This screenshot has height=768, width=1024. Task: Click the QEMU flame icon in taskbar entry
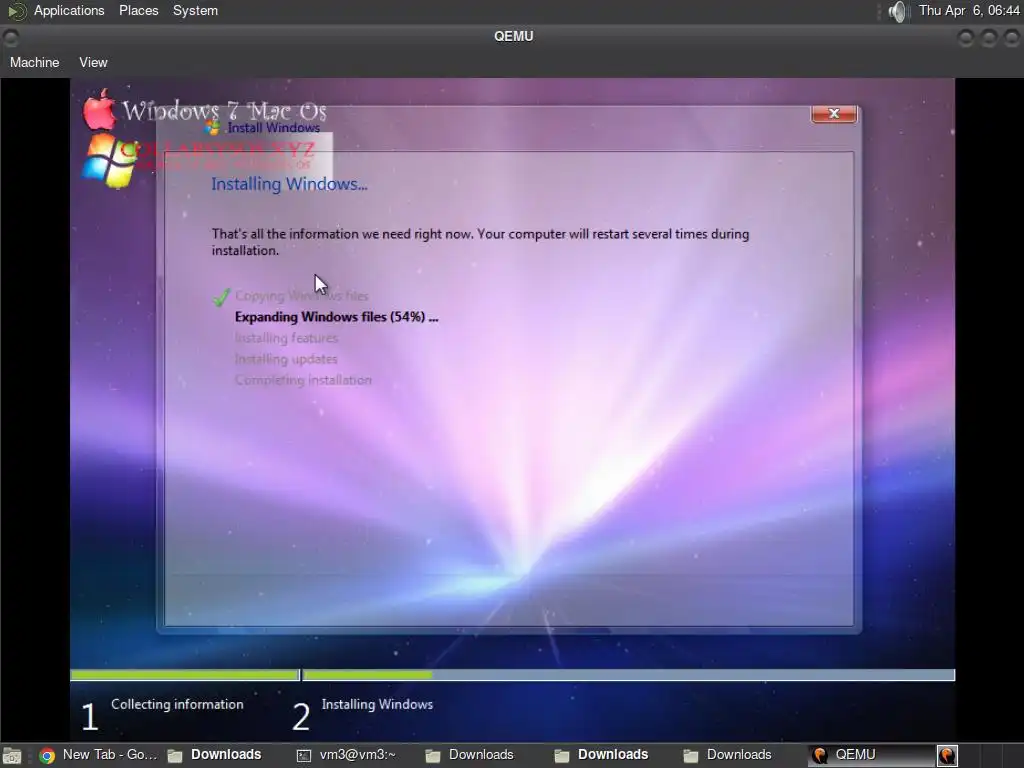point(820,756)
